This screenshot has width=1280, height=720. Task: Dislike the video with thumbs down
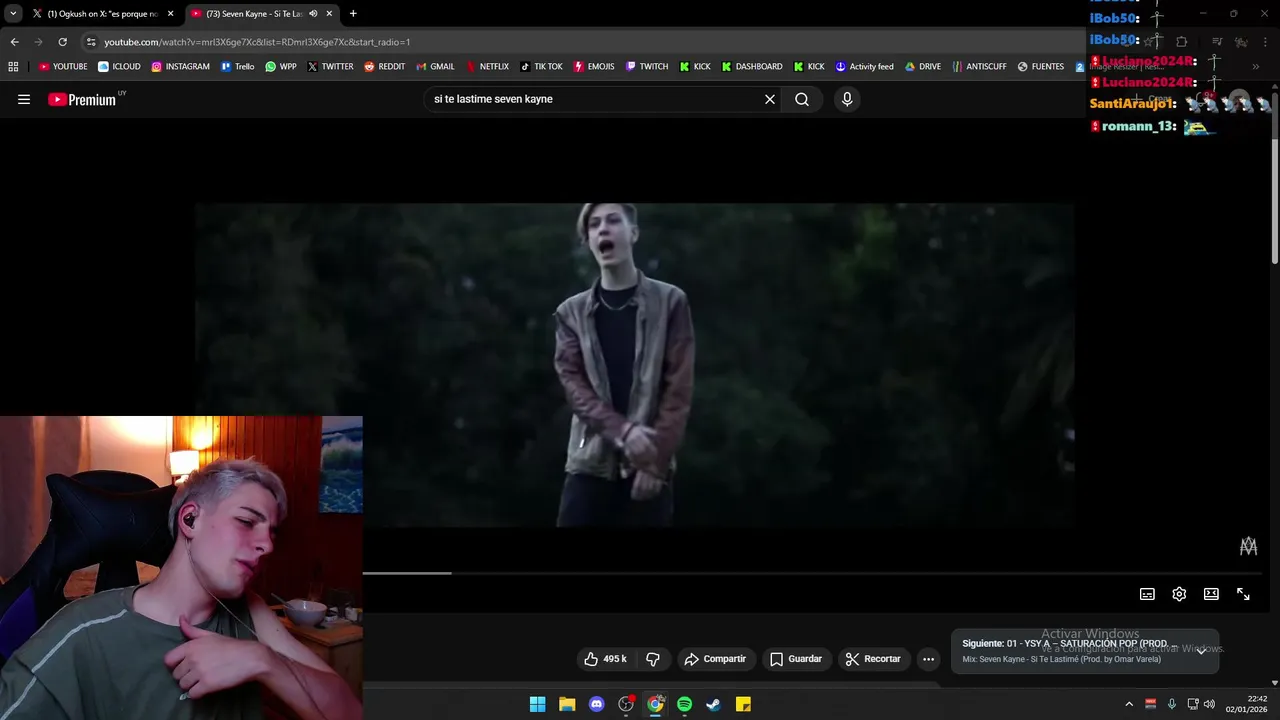pos(653,659)
